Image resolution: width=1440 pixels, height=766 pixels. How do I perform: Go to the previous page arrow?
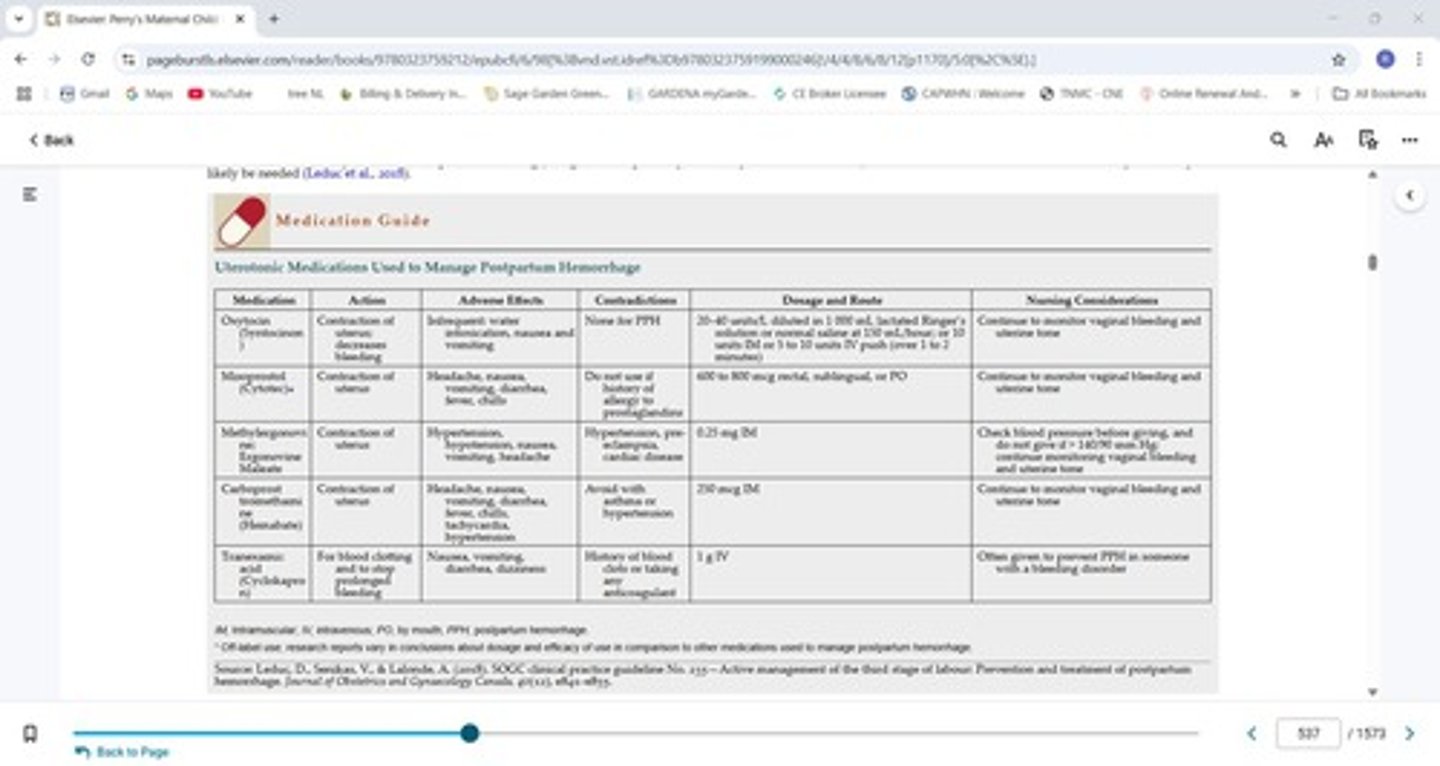click(1252, 734)
